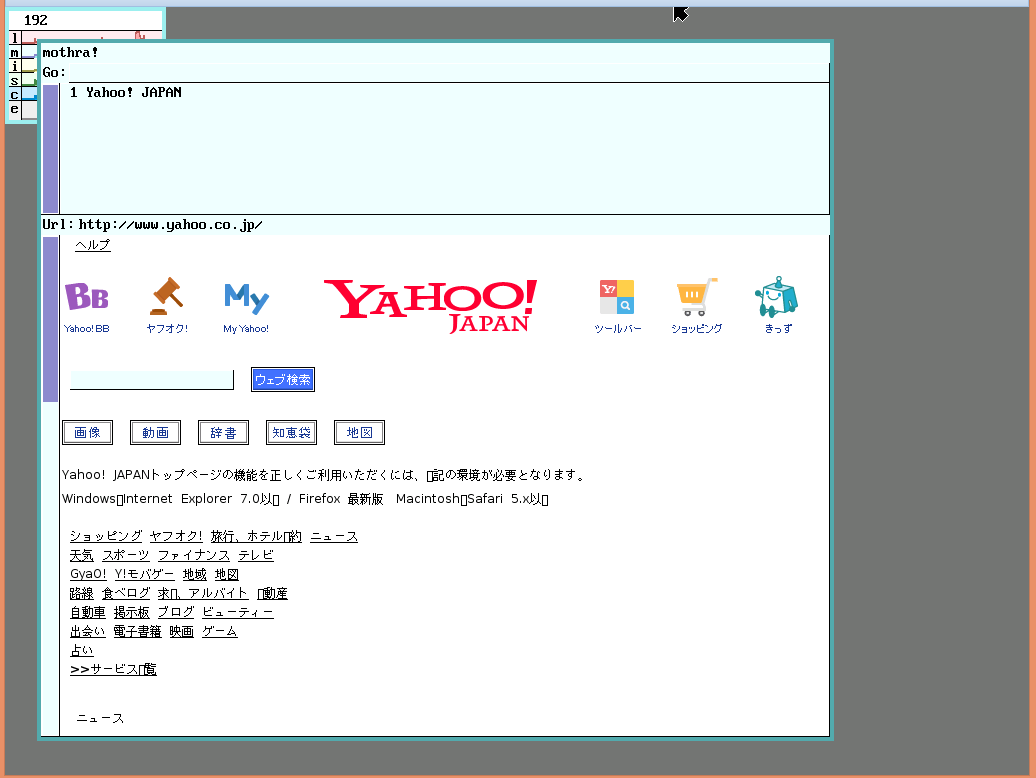Open the 自動車 link
1036x778 pixels.
88,612
